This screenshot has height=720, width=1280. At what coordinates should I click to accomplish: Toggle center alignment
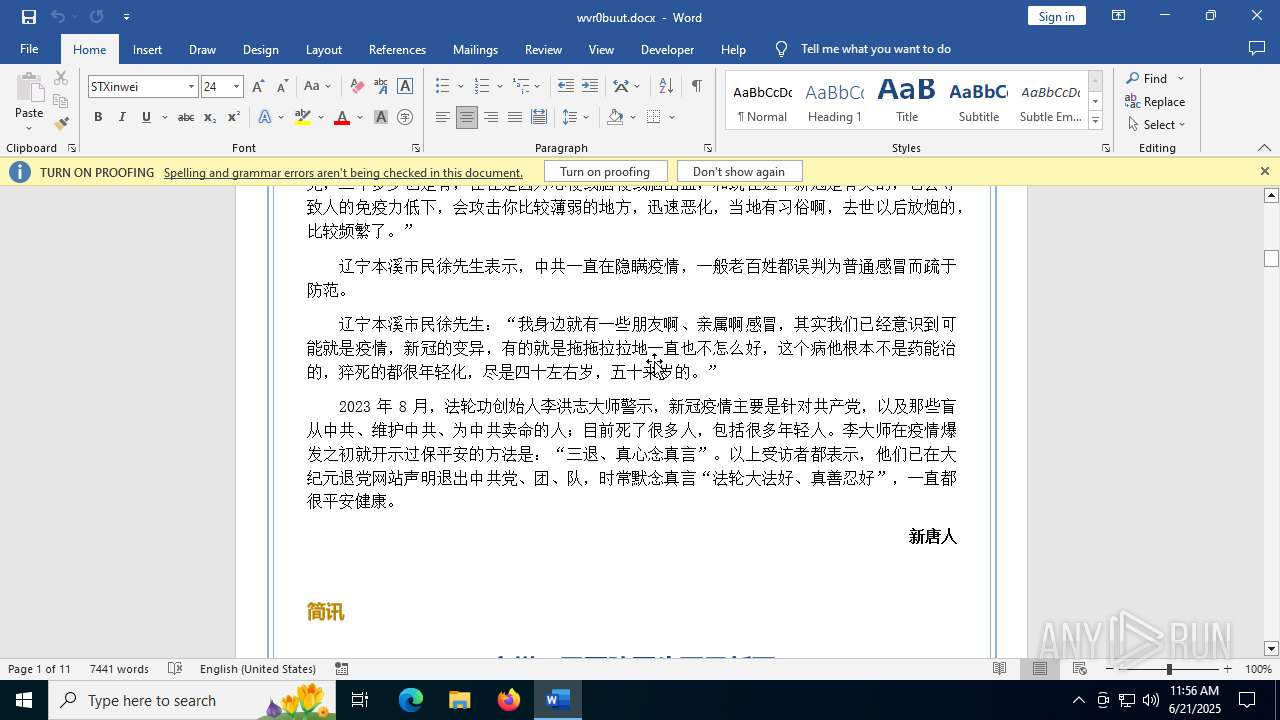467,117
